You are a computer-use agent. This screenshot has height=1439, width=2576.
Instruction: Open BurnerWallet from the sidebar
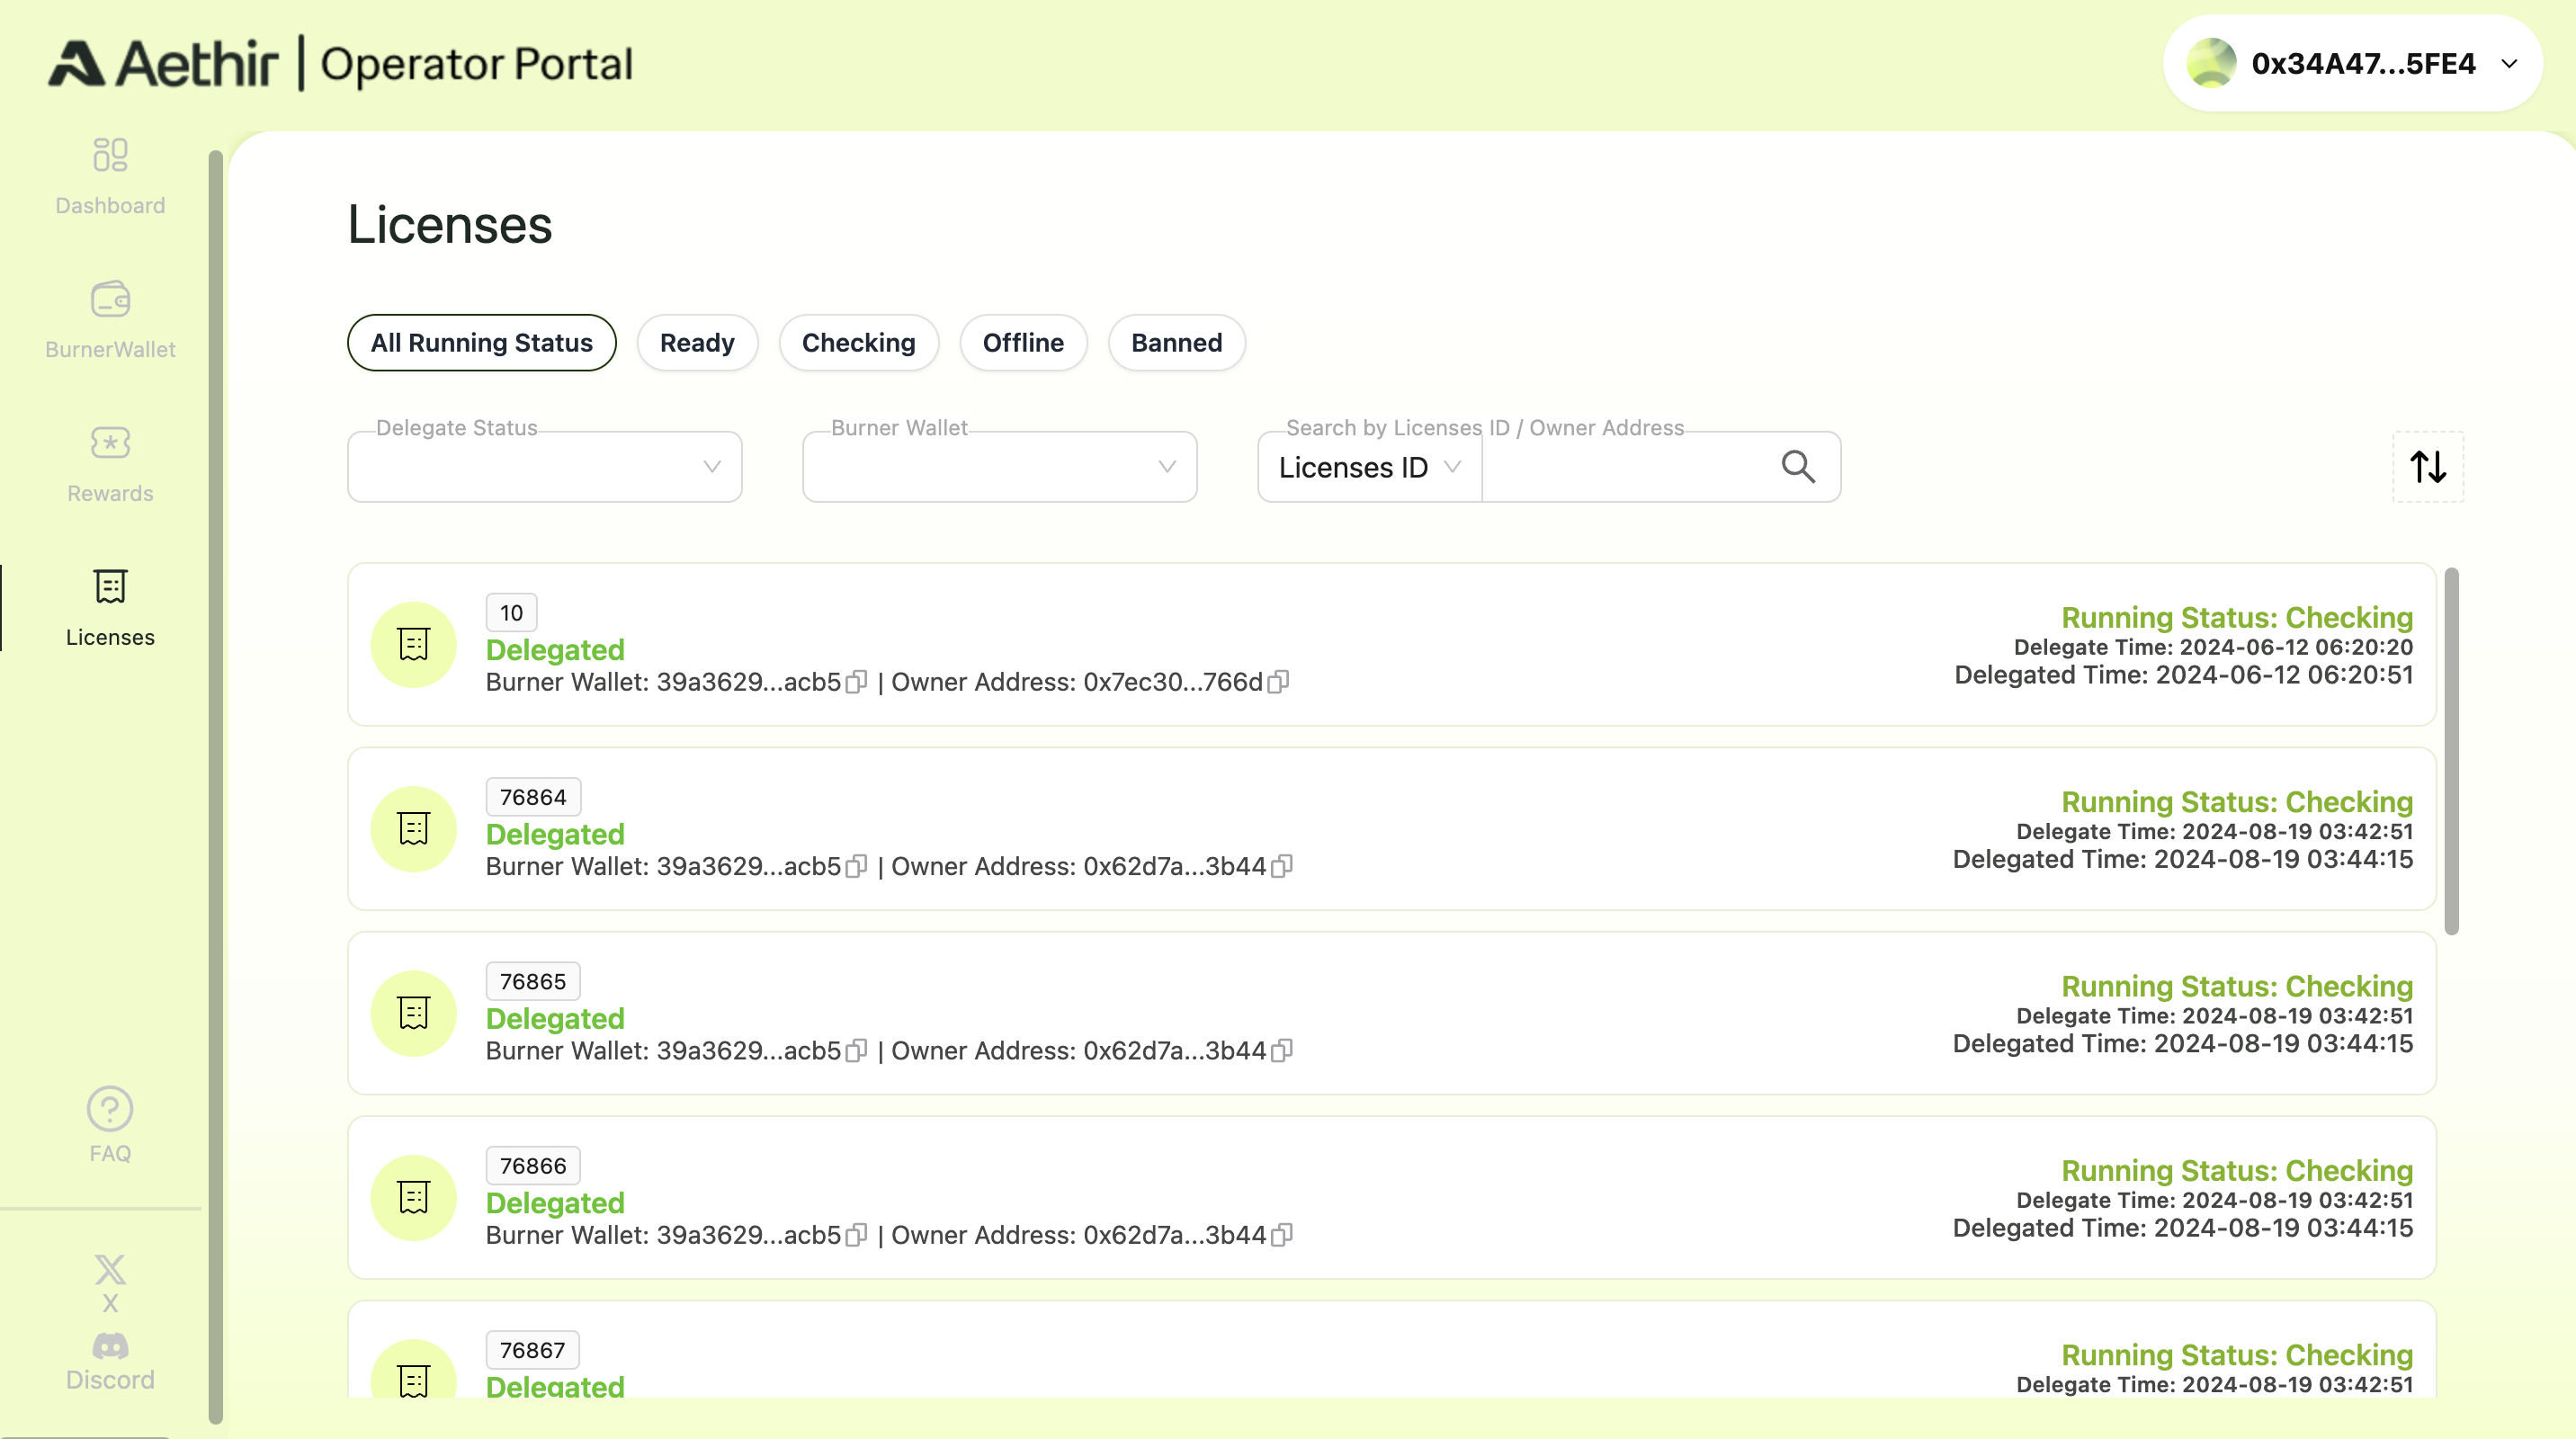(110, 300)
